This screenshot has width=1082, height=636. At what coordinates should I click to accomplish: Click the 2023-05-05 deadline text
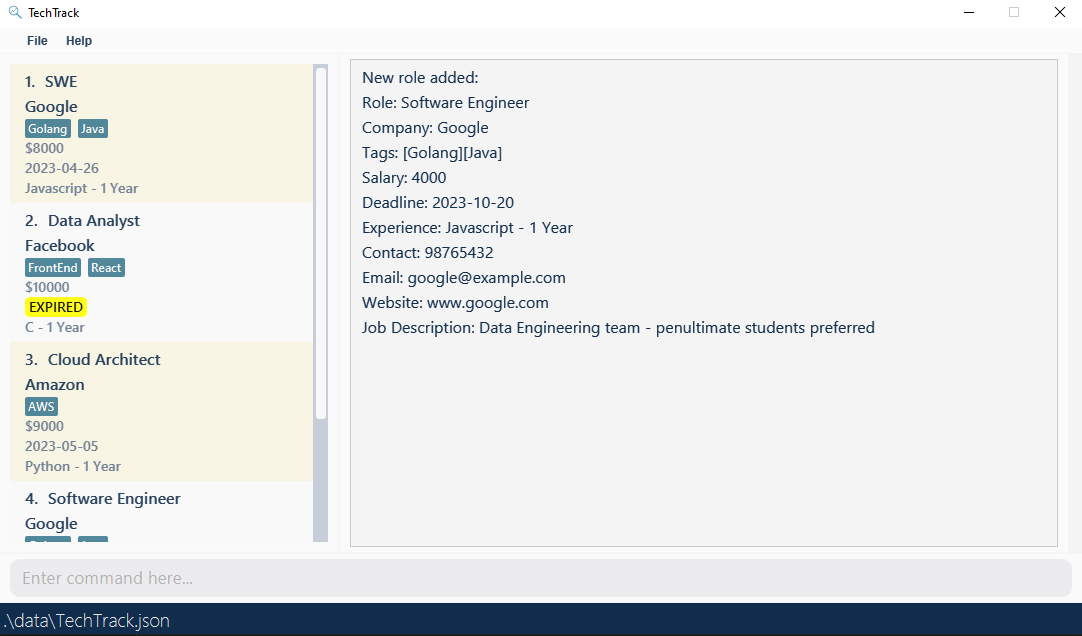[x=61, y=446]
